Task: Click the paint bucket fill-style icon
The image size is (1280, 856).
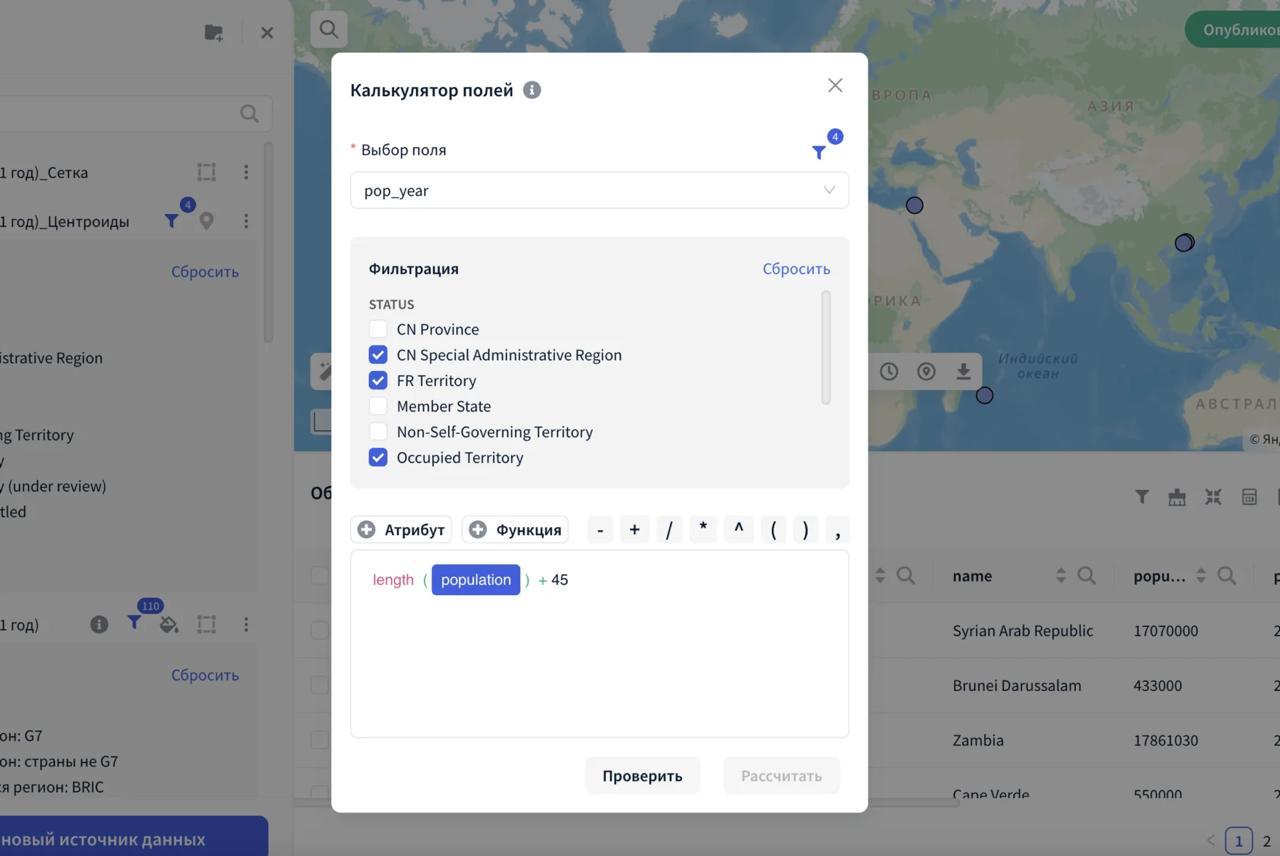Action: [x=169, y=624]
